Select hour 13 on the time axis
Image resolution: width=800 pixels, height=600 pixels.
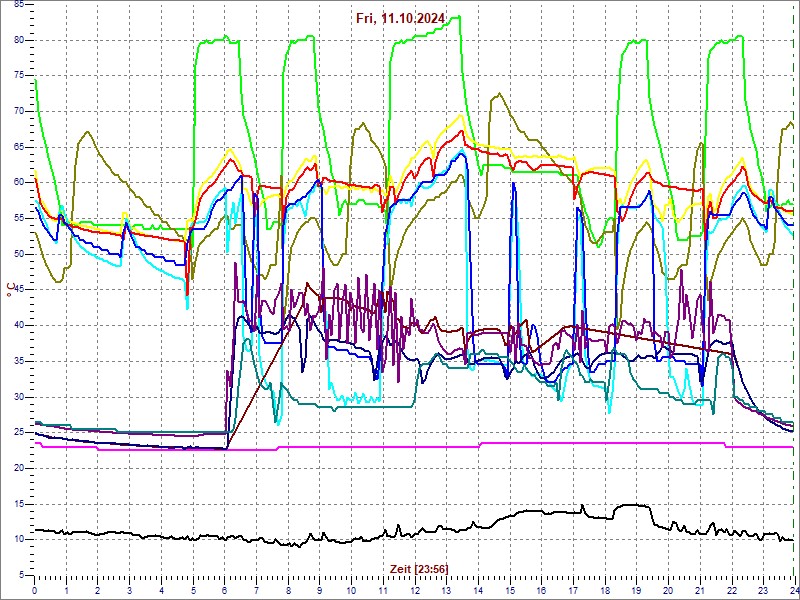pos(446,590)
